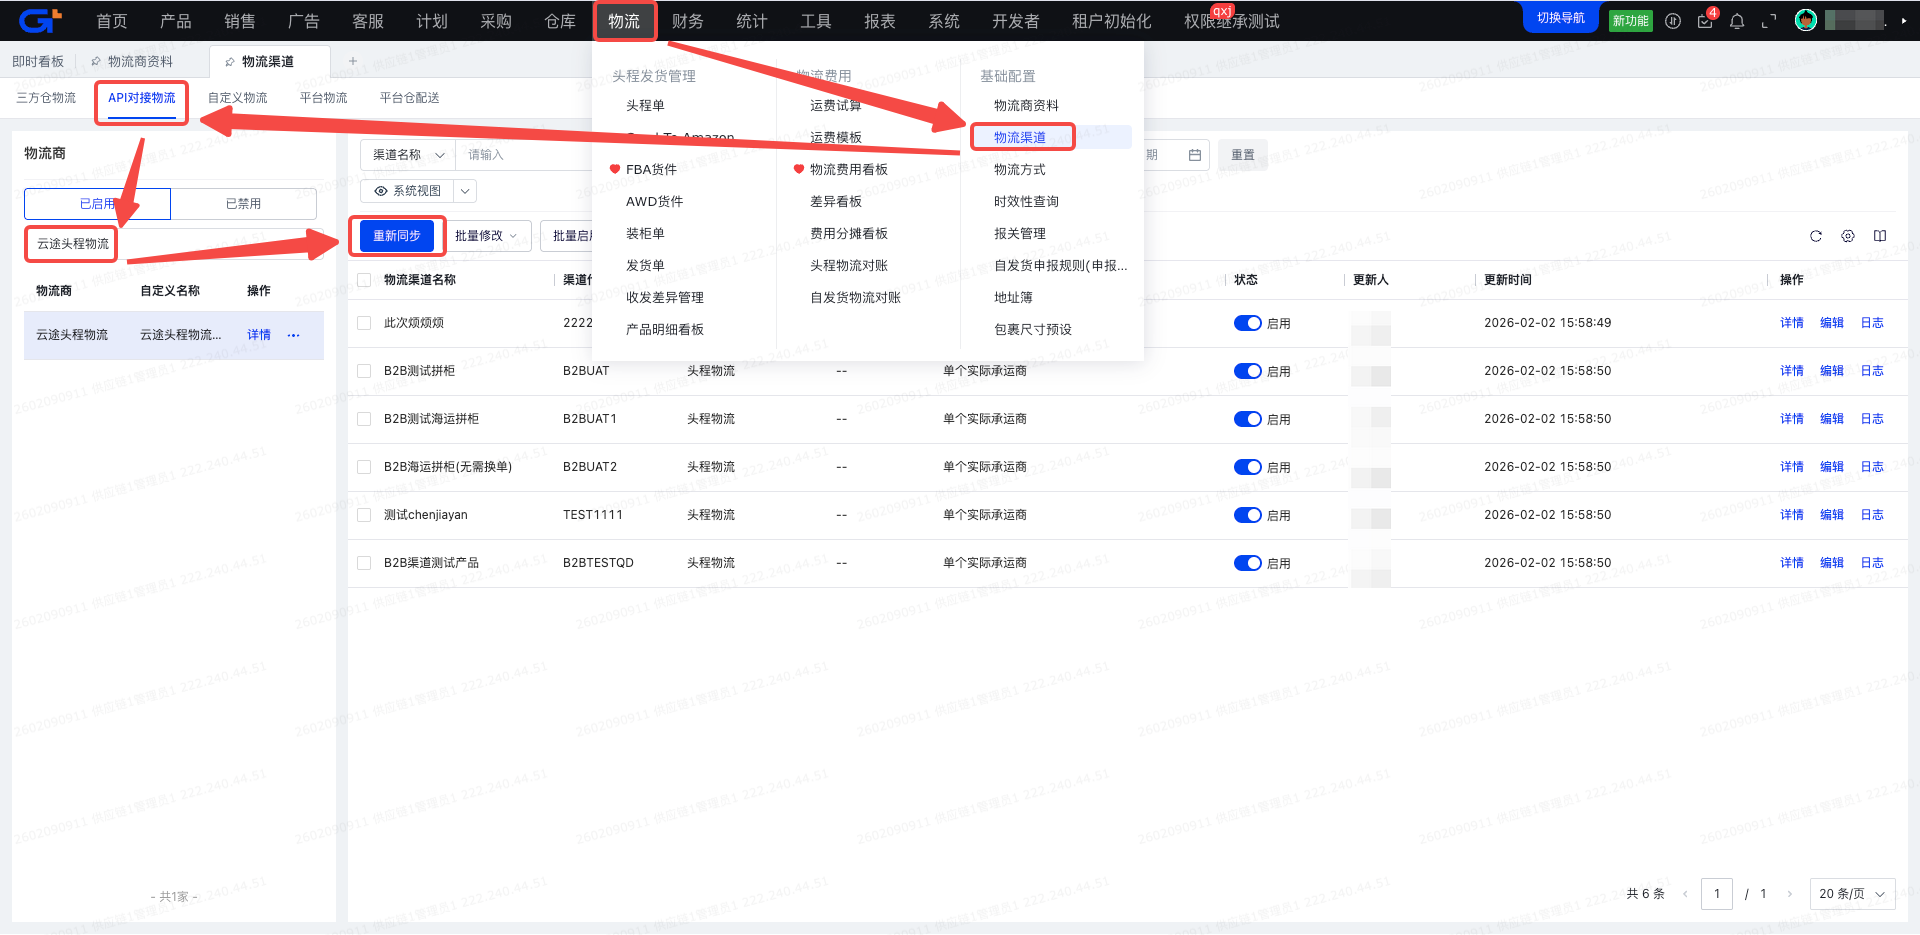Open the 财务 top menu
The image size is (1920, 935).
tap(688, 21)
